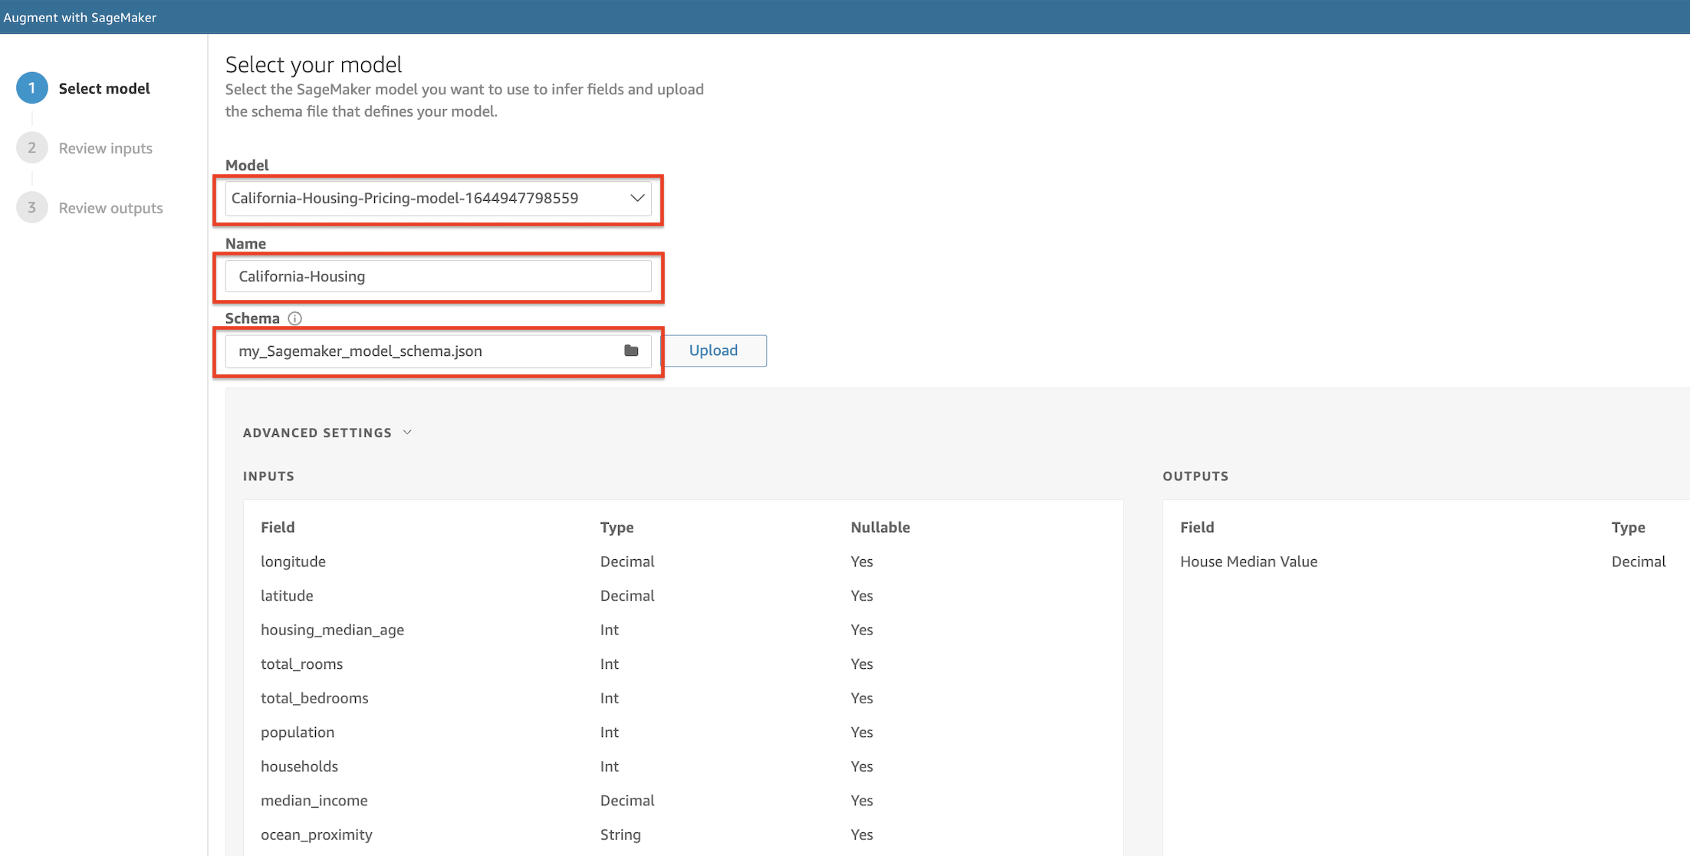Click the folder browse icon in Schema field

pos(631,351)
